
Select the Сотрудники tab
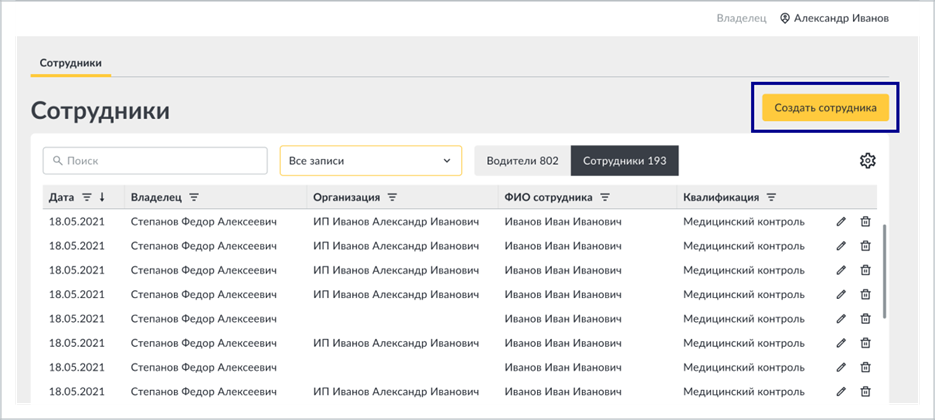pos(70,63)
